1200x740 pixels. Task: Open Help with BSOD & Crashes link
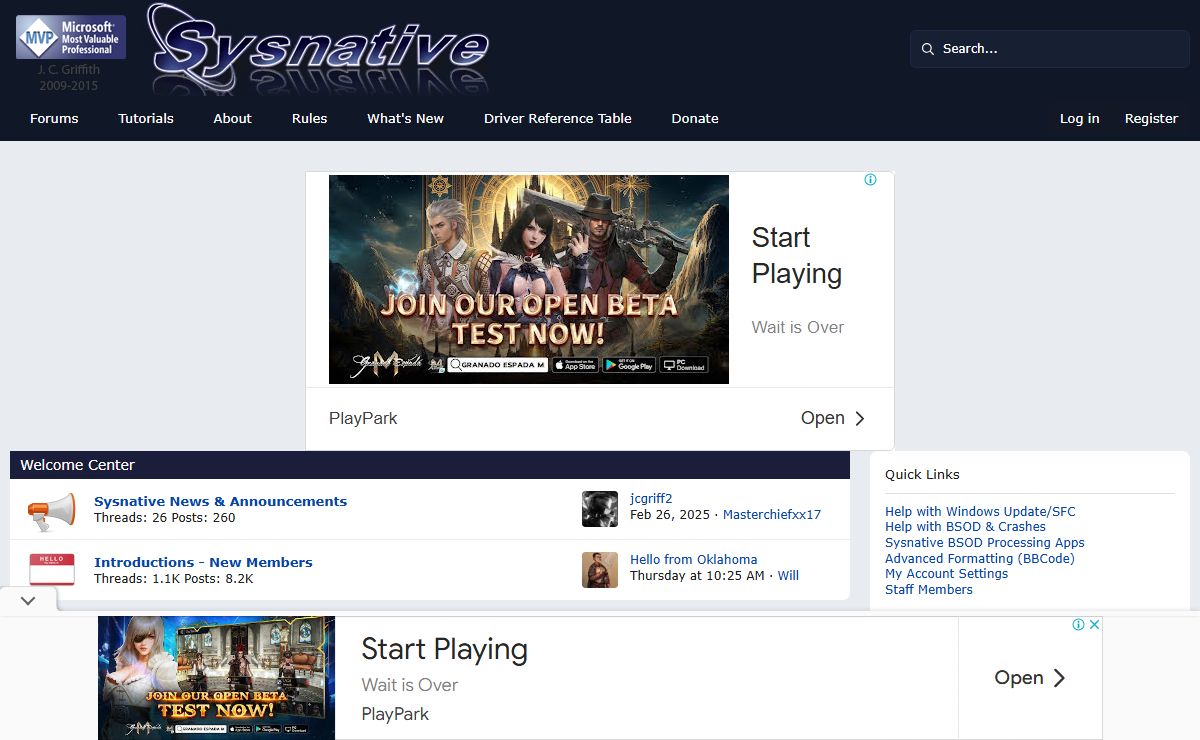[965, 527]
